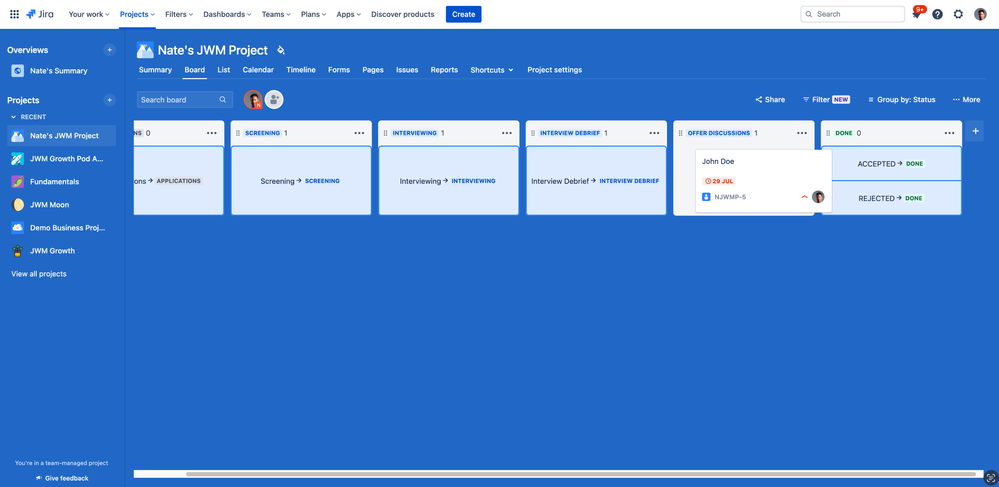The image size is (999, 487).
Task: Open the Filter NEW button
Action: pos(826,99)
